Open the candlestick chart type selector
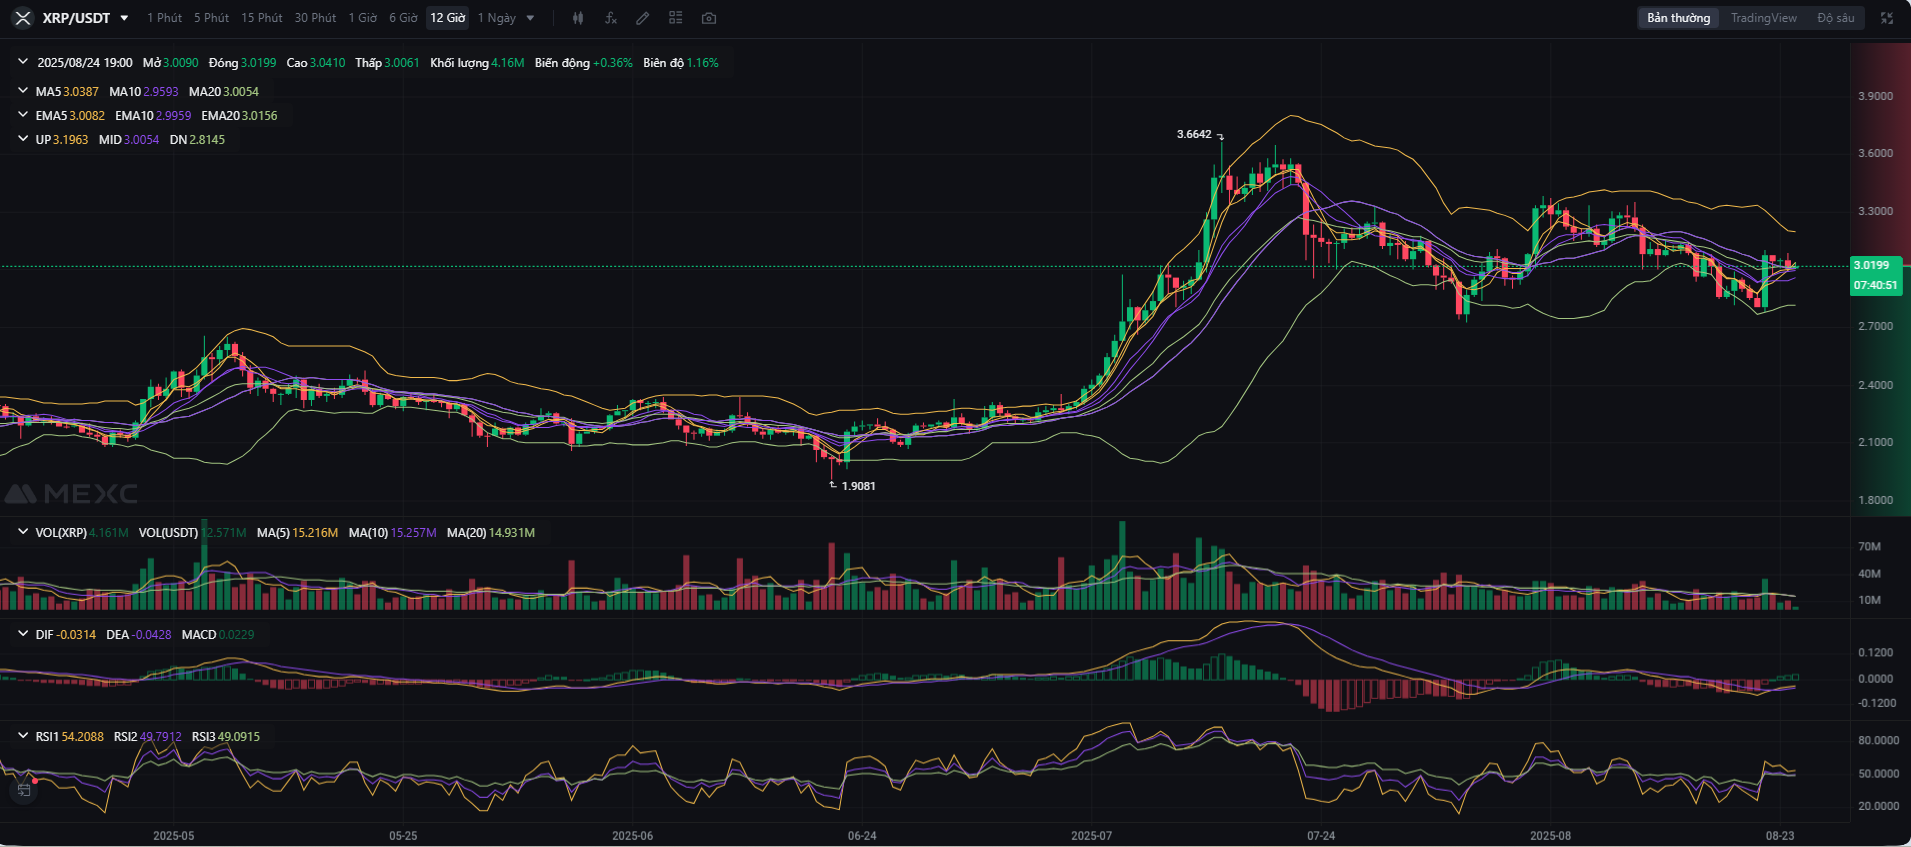The image size is (1911, 847). 578,18
